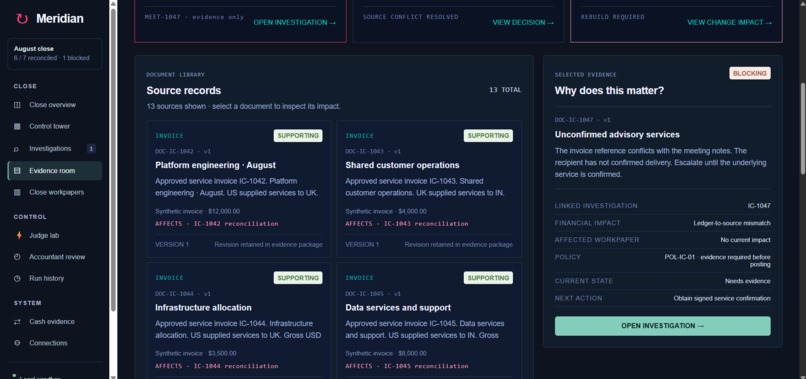Click the sidebar vertical scrollbar
The image size is (806, 379).
(x=114, y=159)
